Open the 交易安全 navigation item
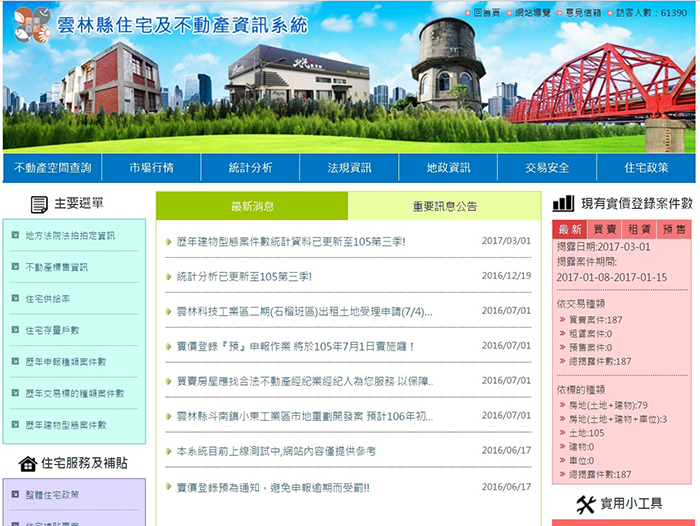Viewport: 700px width, 526px height. tap(547, 168)
